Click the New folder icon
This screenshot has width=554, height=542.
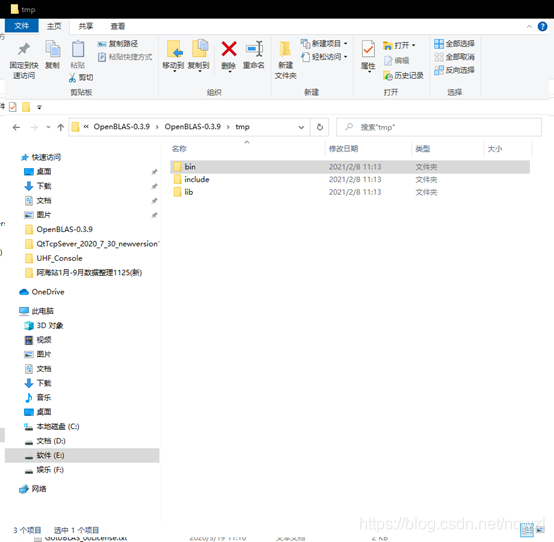285,49
